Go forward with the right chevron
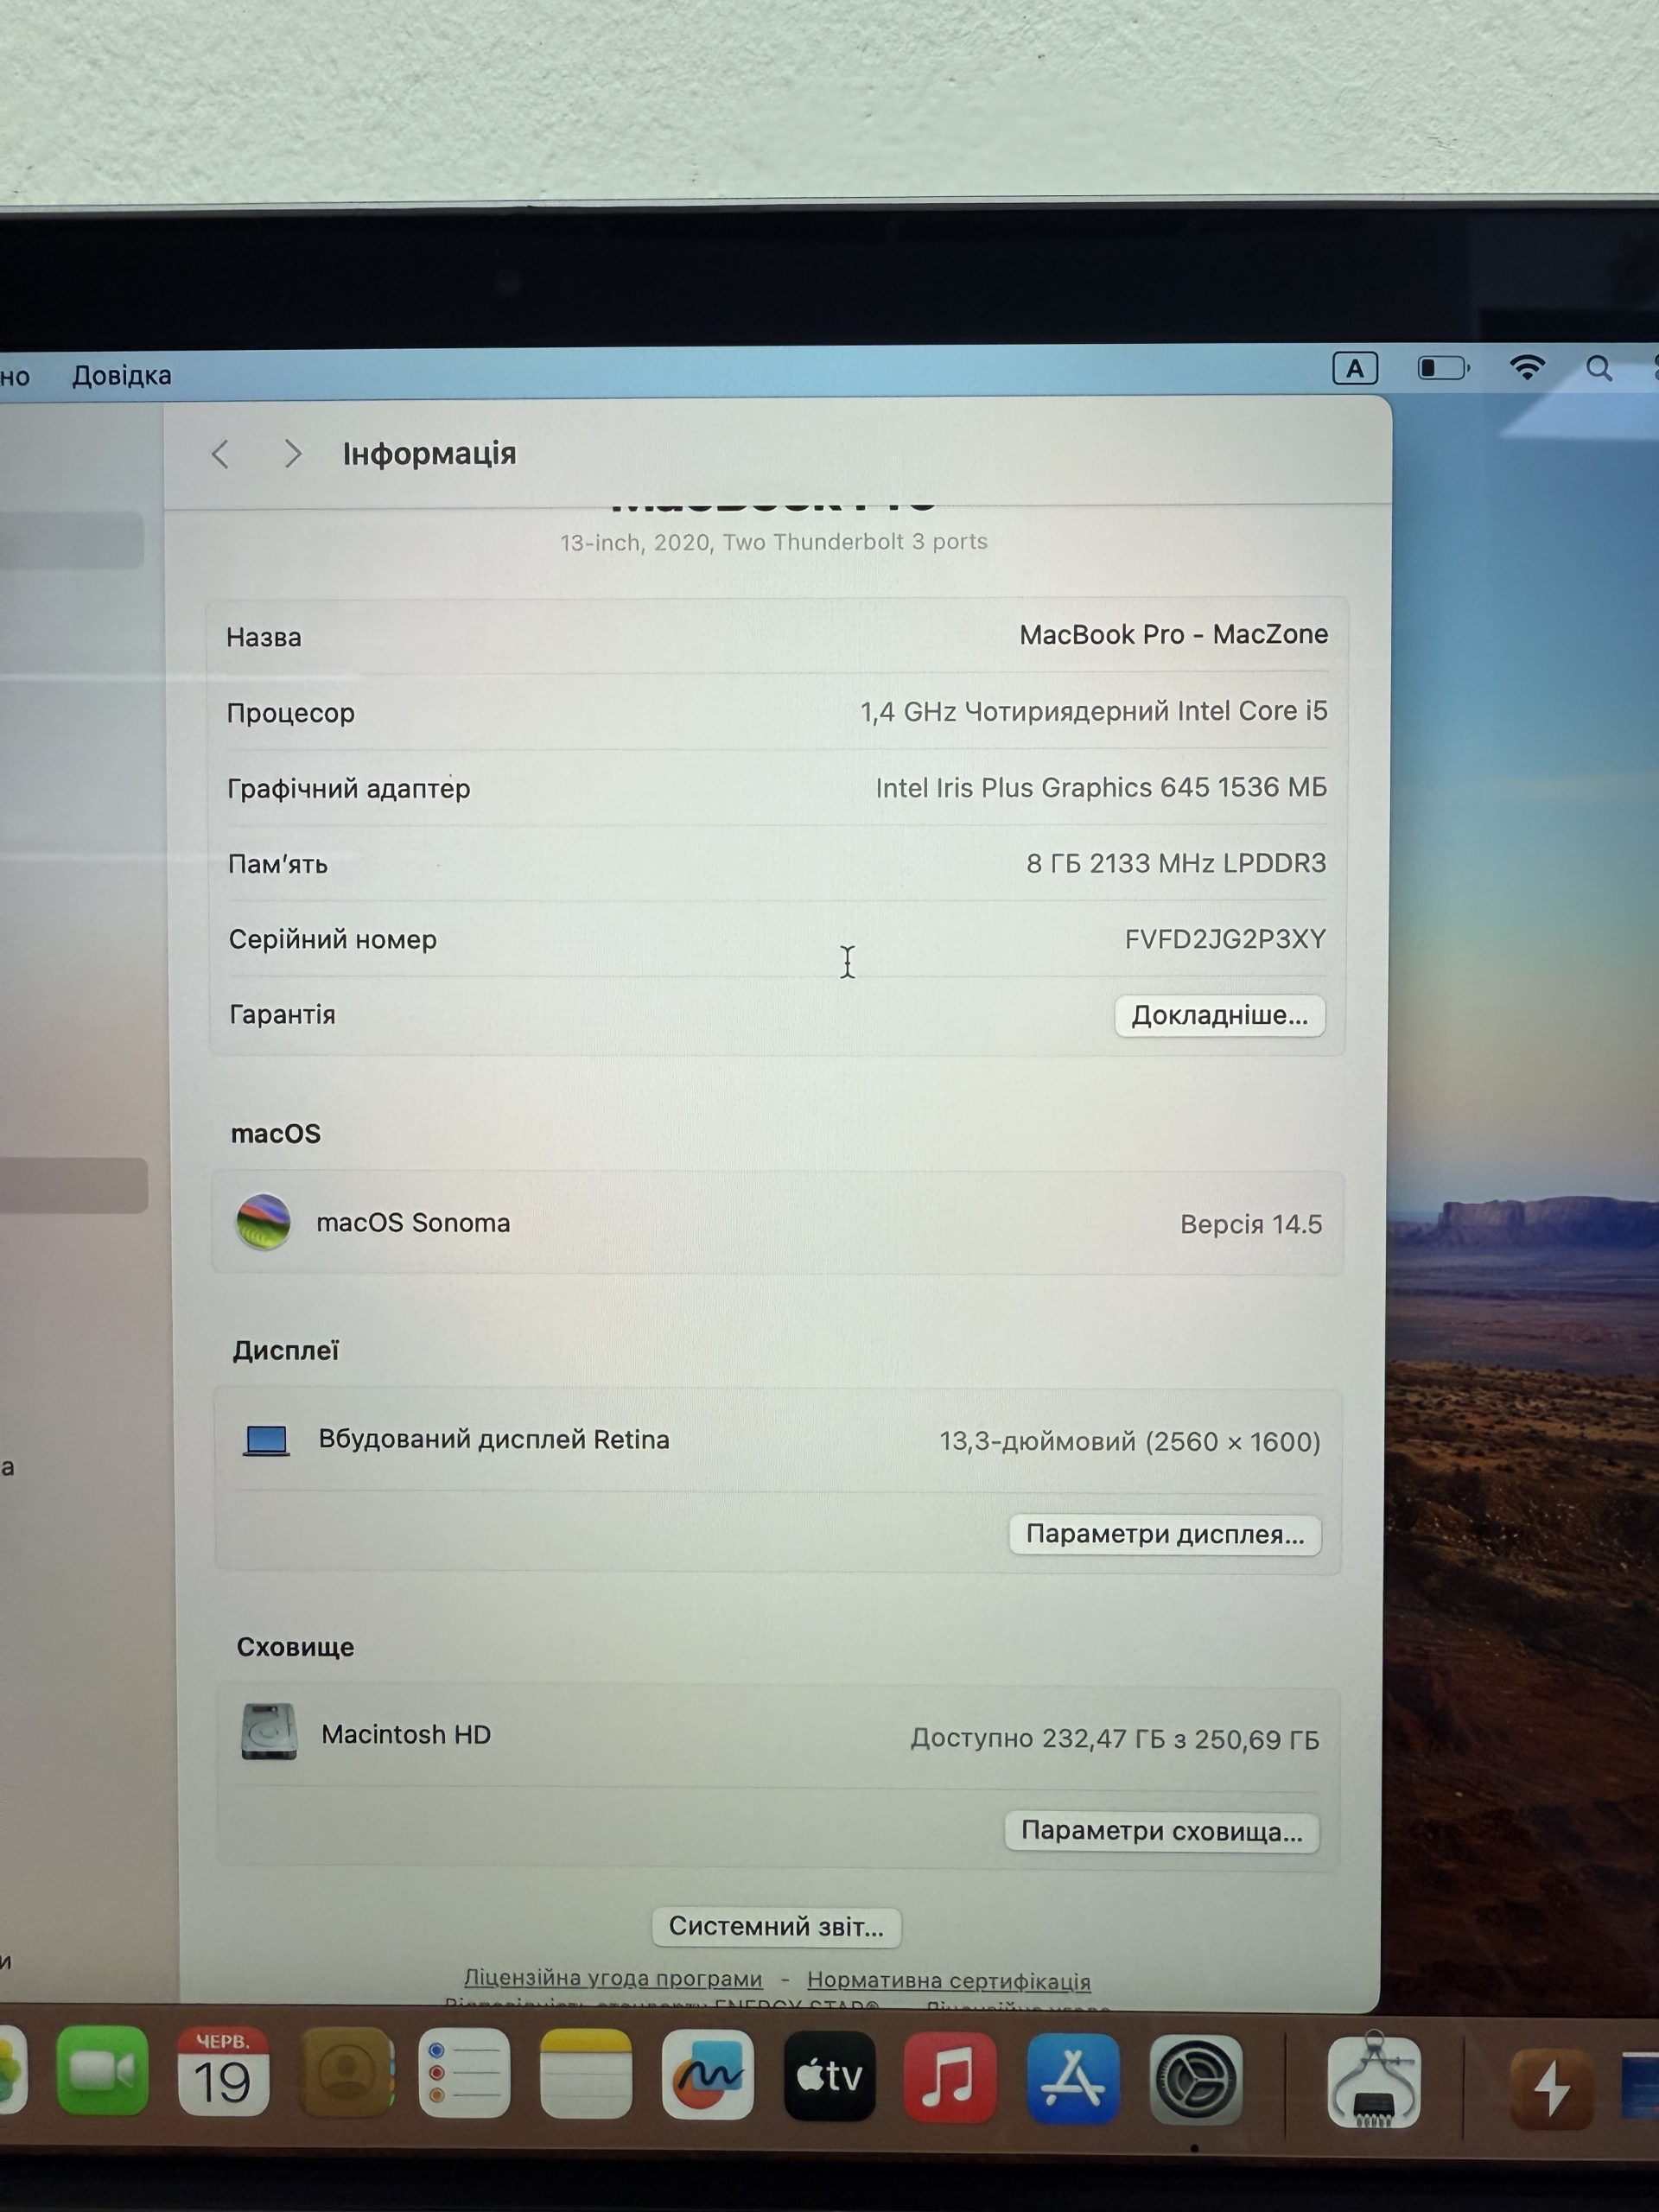Viewport: 1659px width, 2212px height. coord(292,454)
